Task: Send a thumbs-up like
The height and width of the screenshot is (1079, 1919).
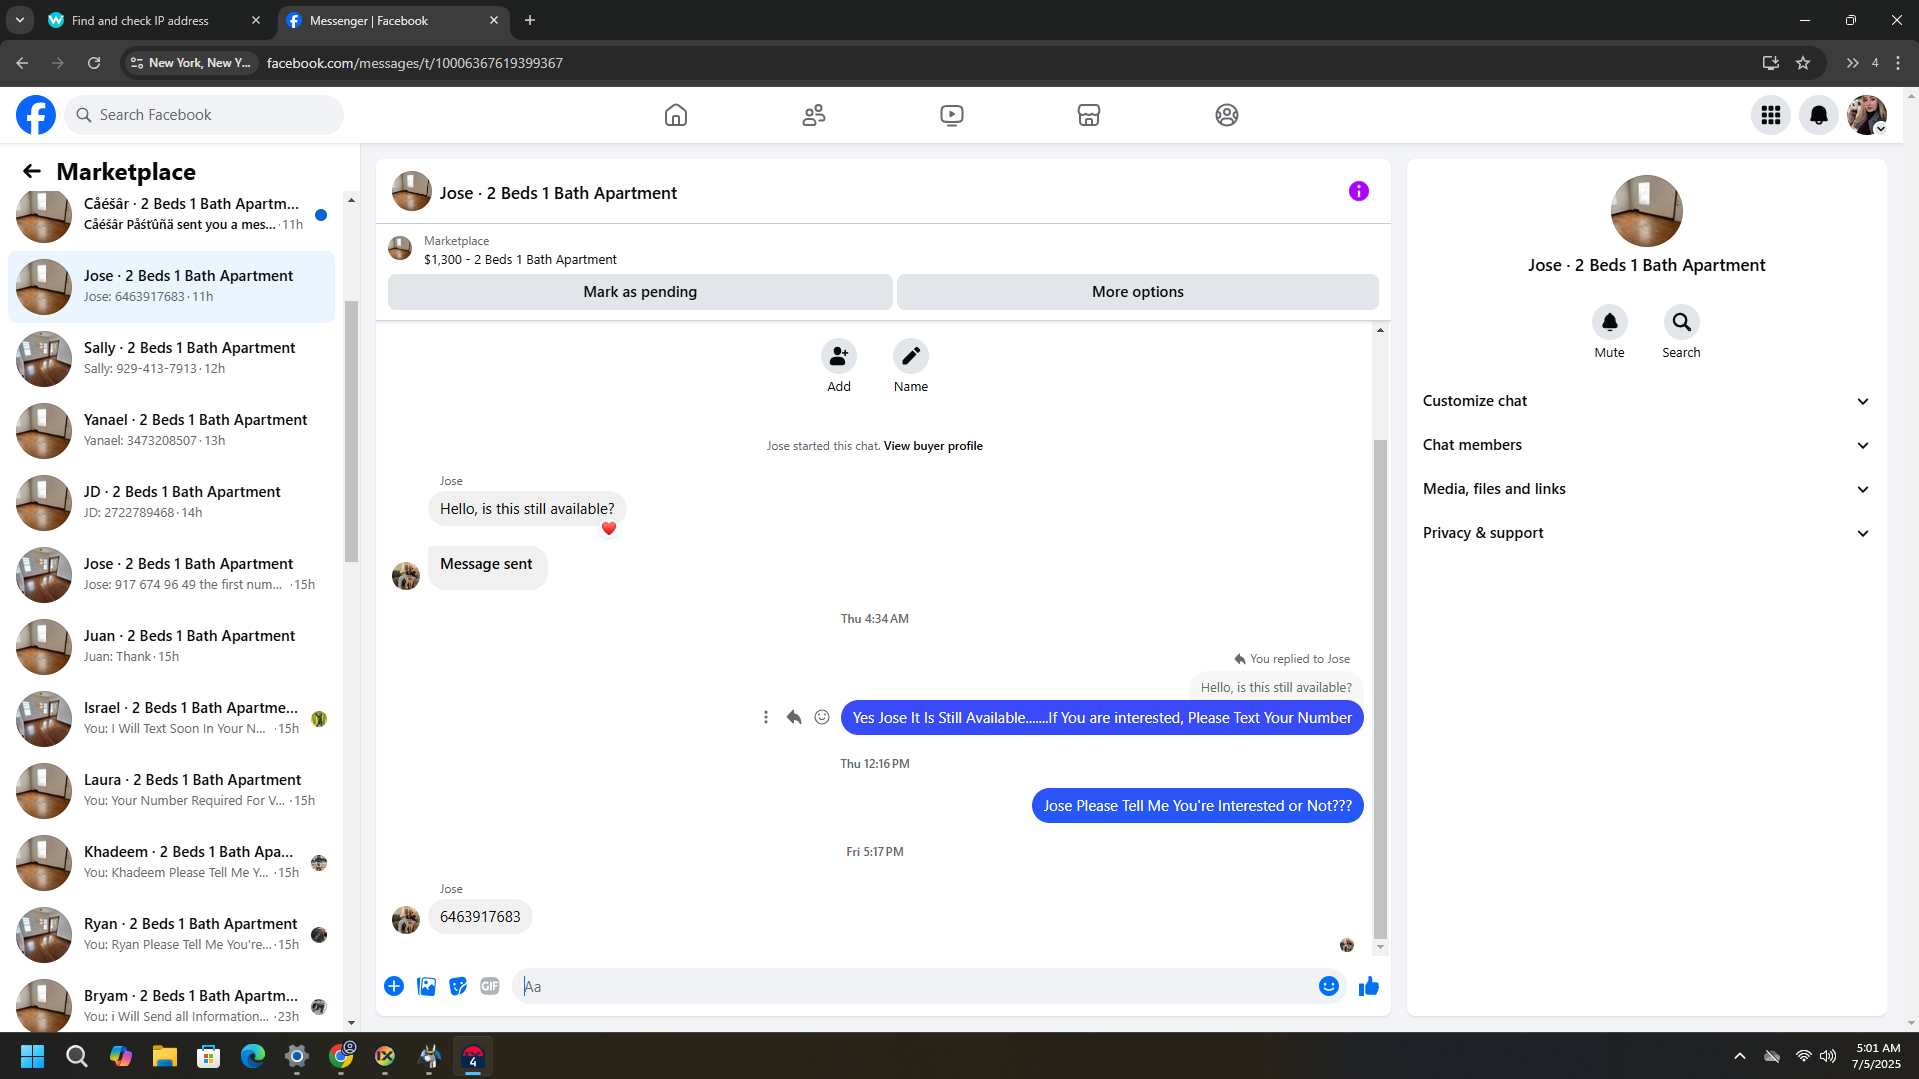Action: click(x=1369, y=986)
